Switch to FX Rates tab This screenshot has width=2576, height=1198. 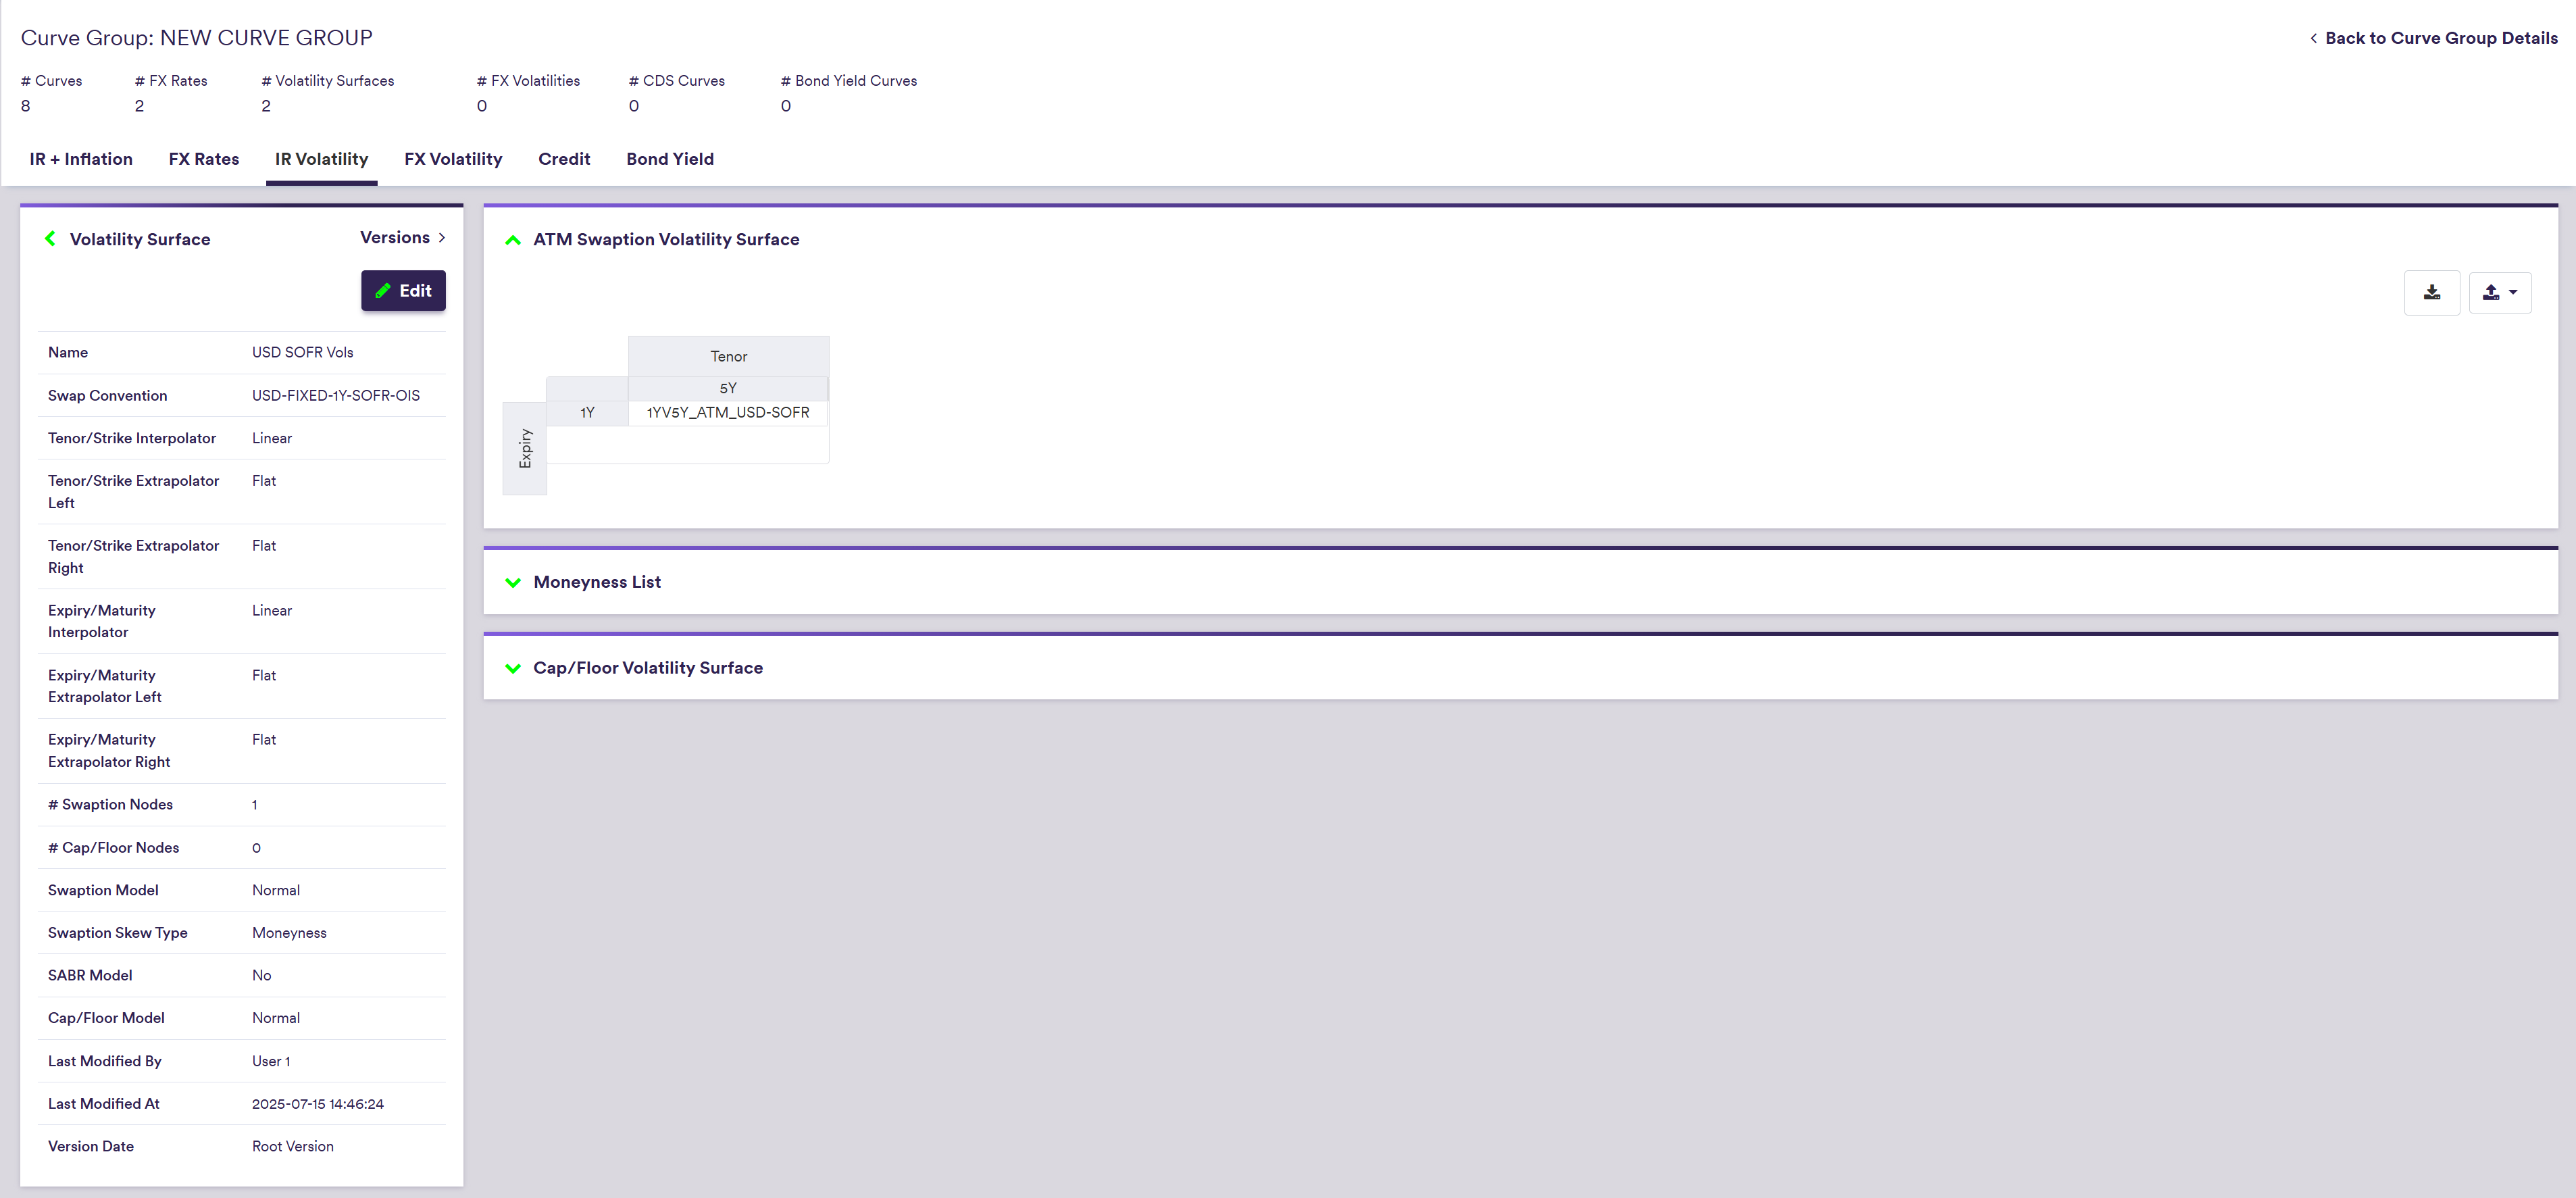click(204, 159)
